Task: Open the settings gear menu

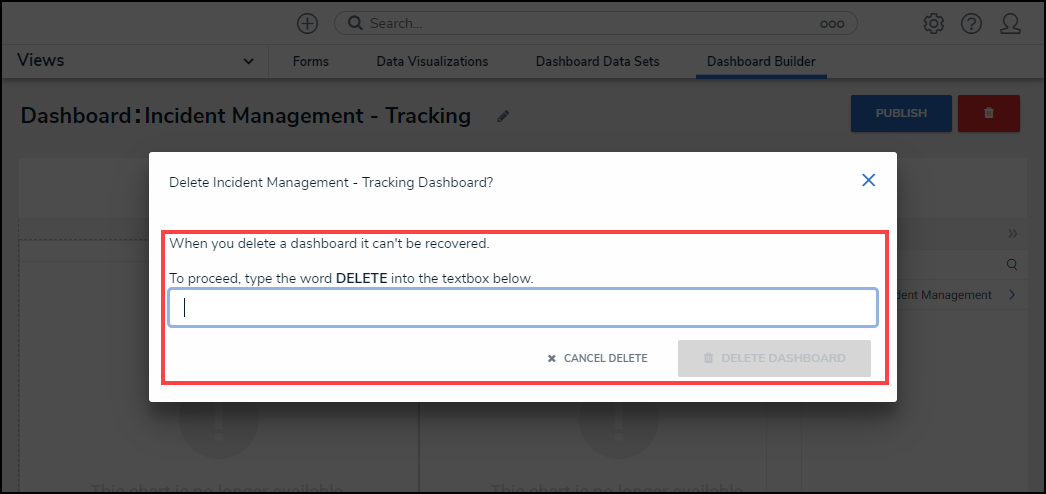Action: [x=933, y=23]
